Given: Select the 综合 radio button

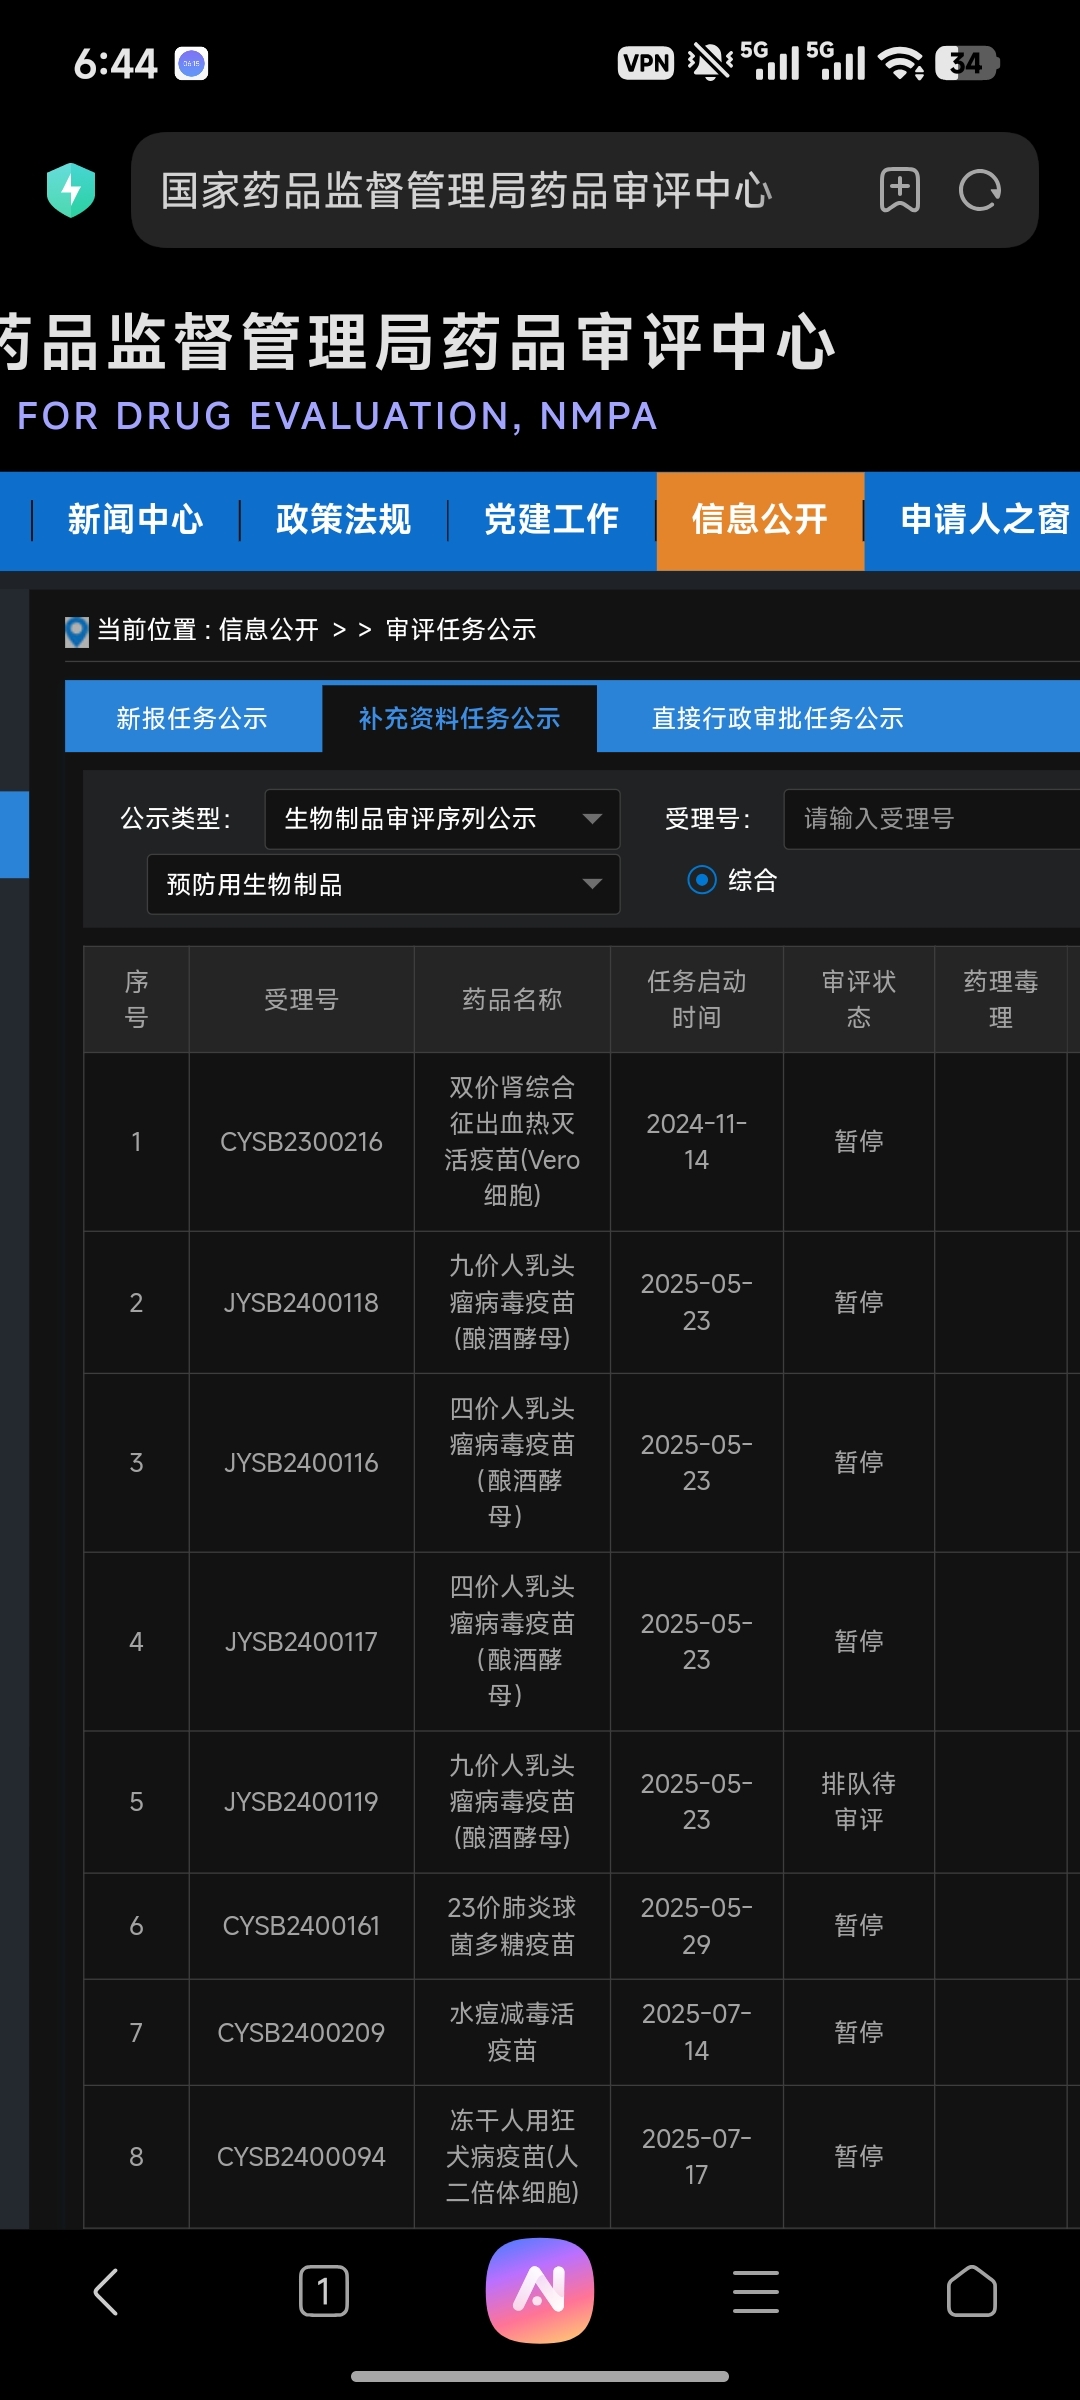Looking at the screenshot, I should point(702,880).
